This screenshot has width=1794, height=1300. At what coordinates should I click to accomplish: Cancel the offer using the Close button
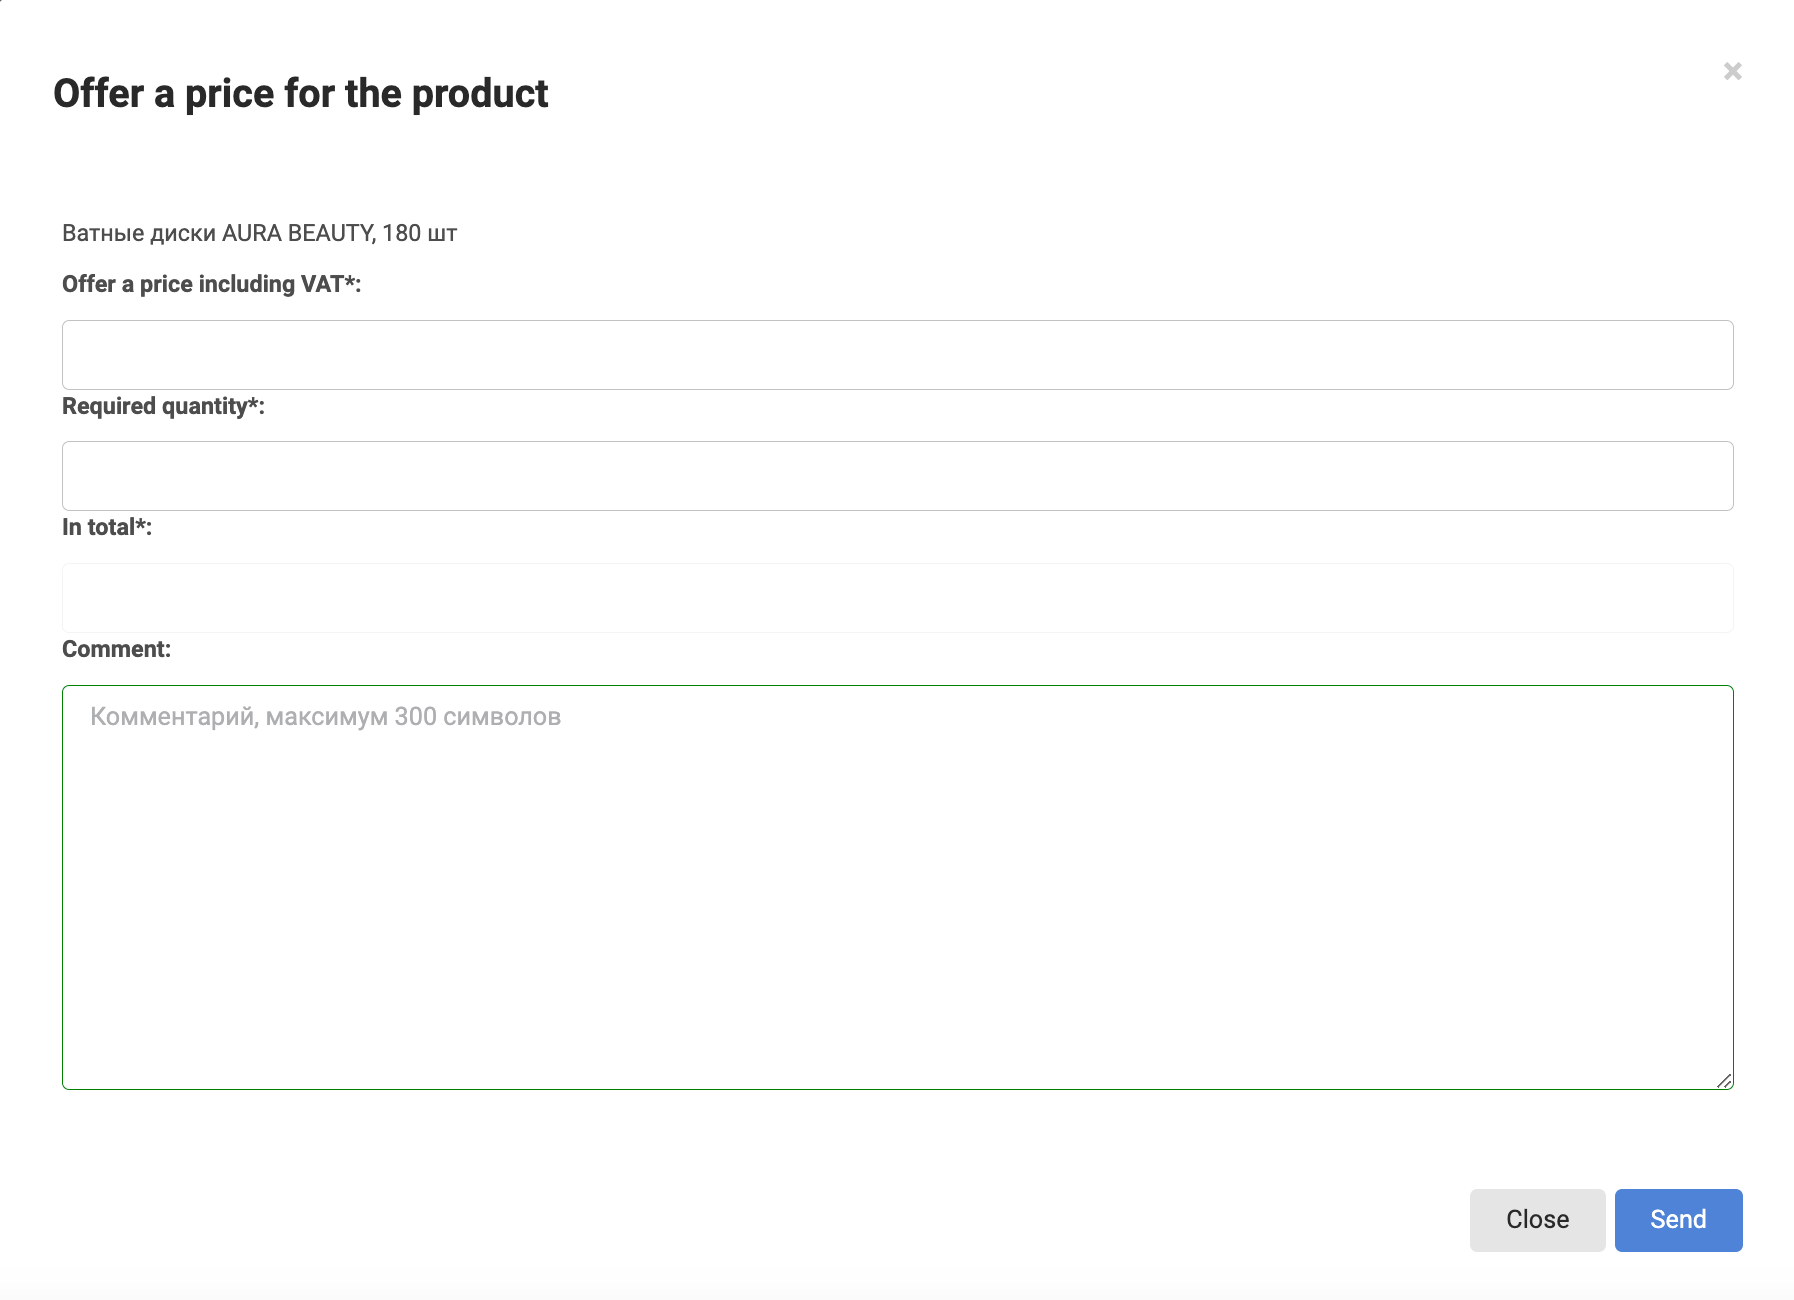click(x=1537, y=1220)
